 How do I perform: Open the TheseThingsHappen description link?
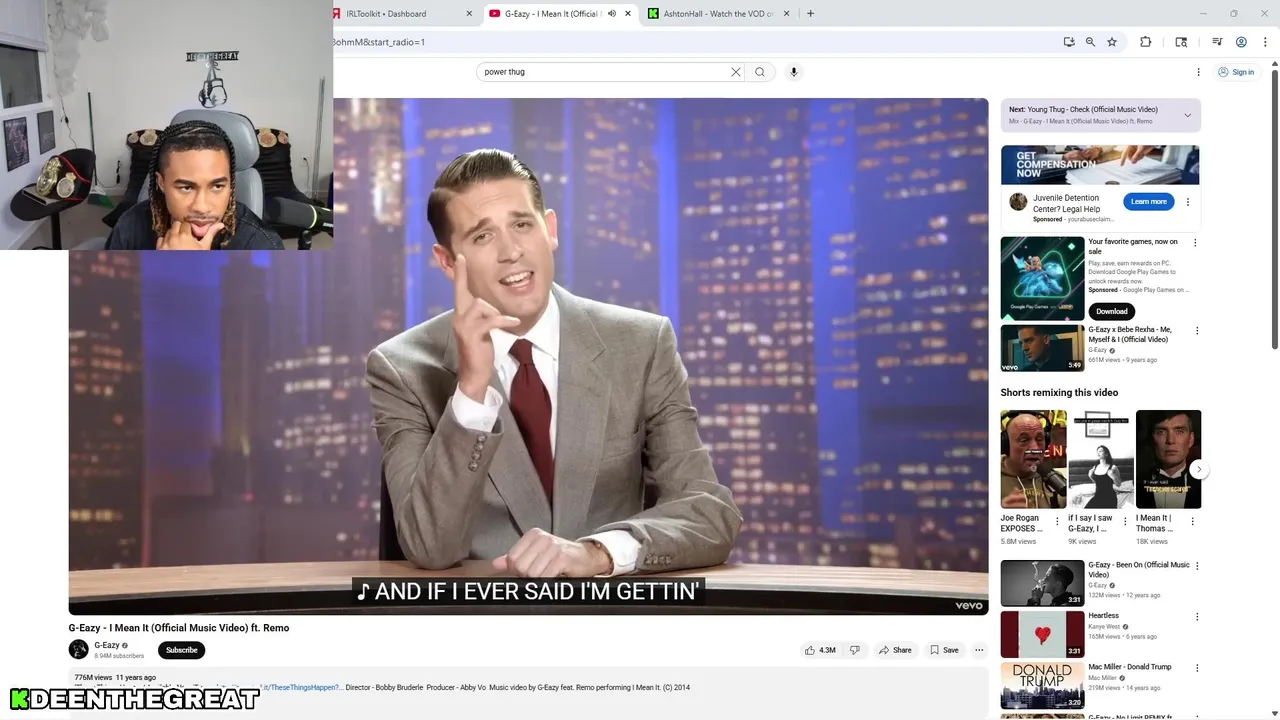click(300, 688)
